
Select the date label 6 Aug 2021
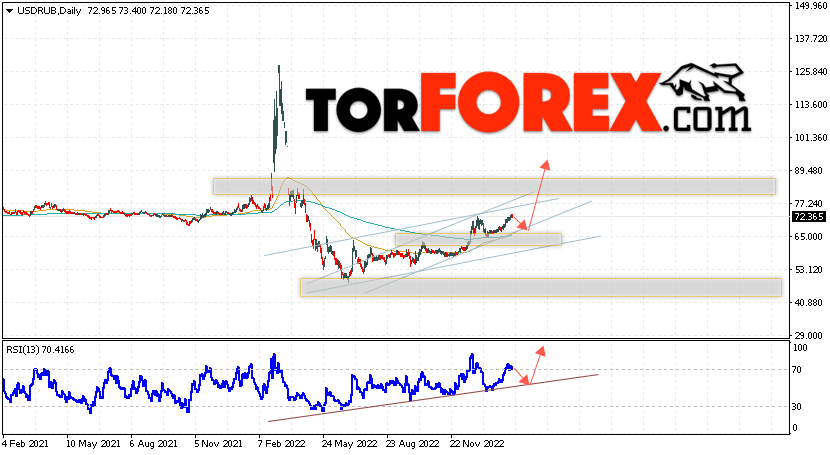(x=154, y=443)
